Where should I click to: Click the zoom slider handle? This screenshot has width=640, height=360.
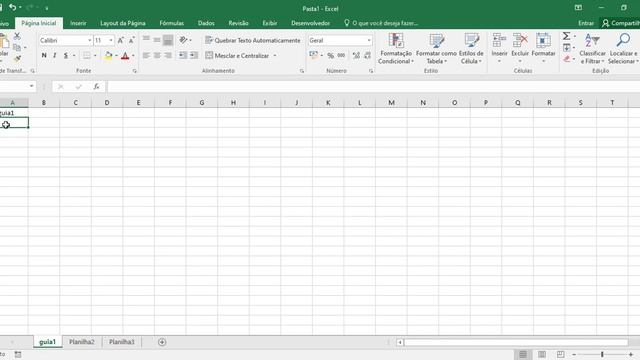click(602, 354)
